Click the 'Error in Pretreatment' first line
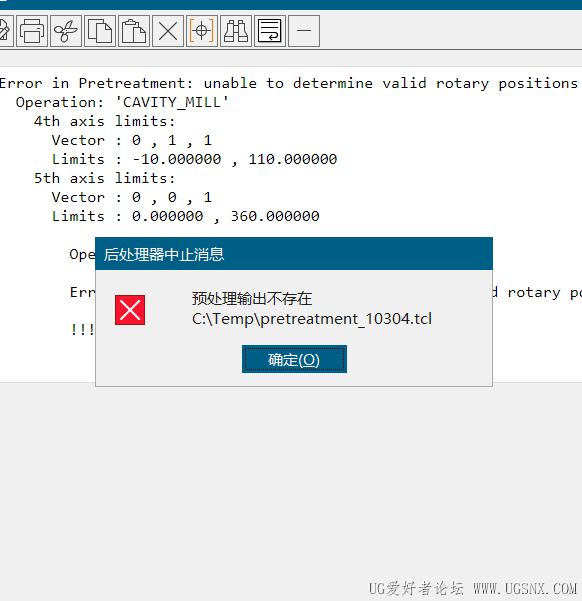Screen dimensions: 582x601 (x=288, y=83)
